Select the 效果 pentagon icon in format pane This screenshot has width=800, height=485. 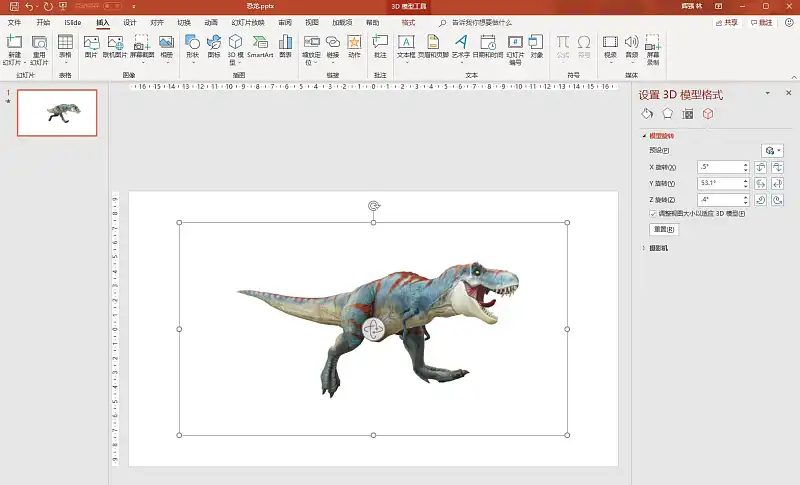tap(667, 113)
